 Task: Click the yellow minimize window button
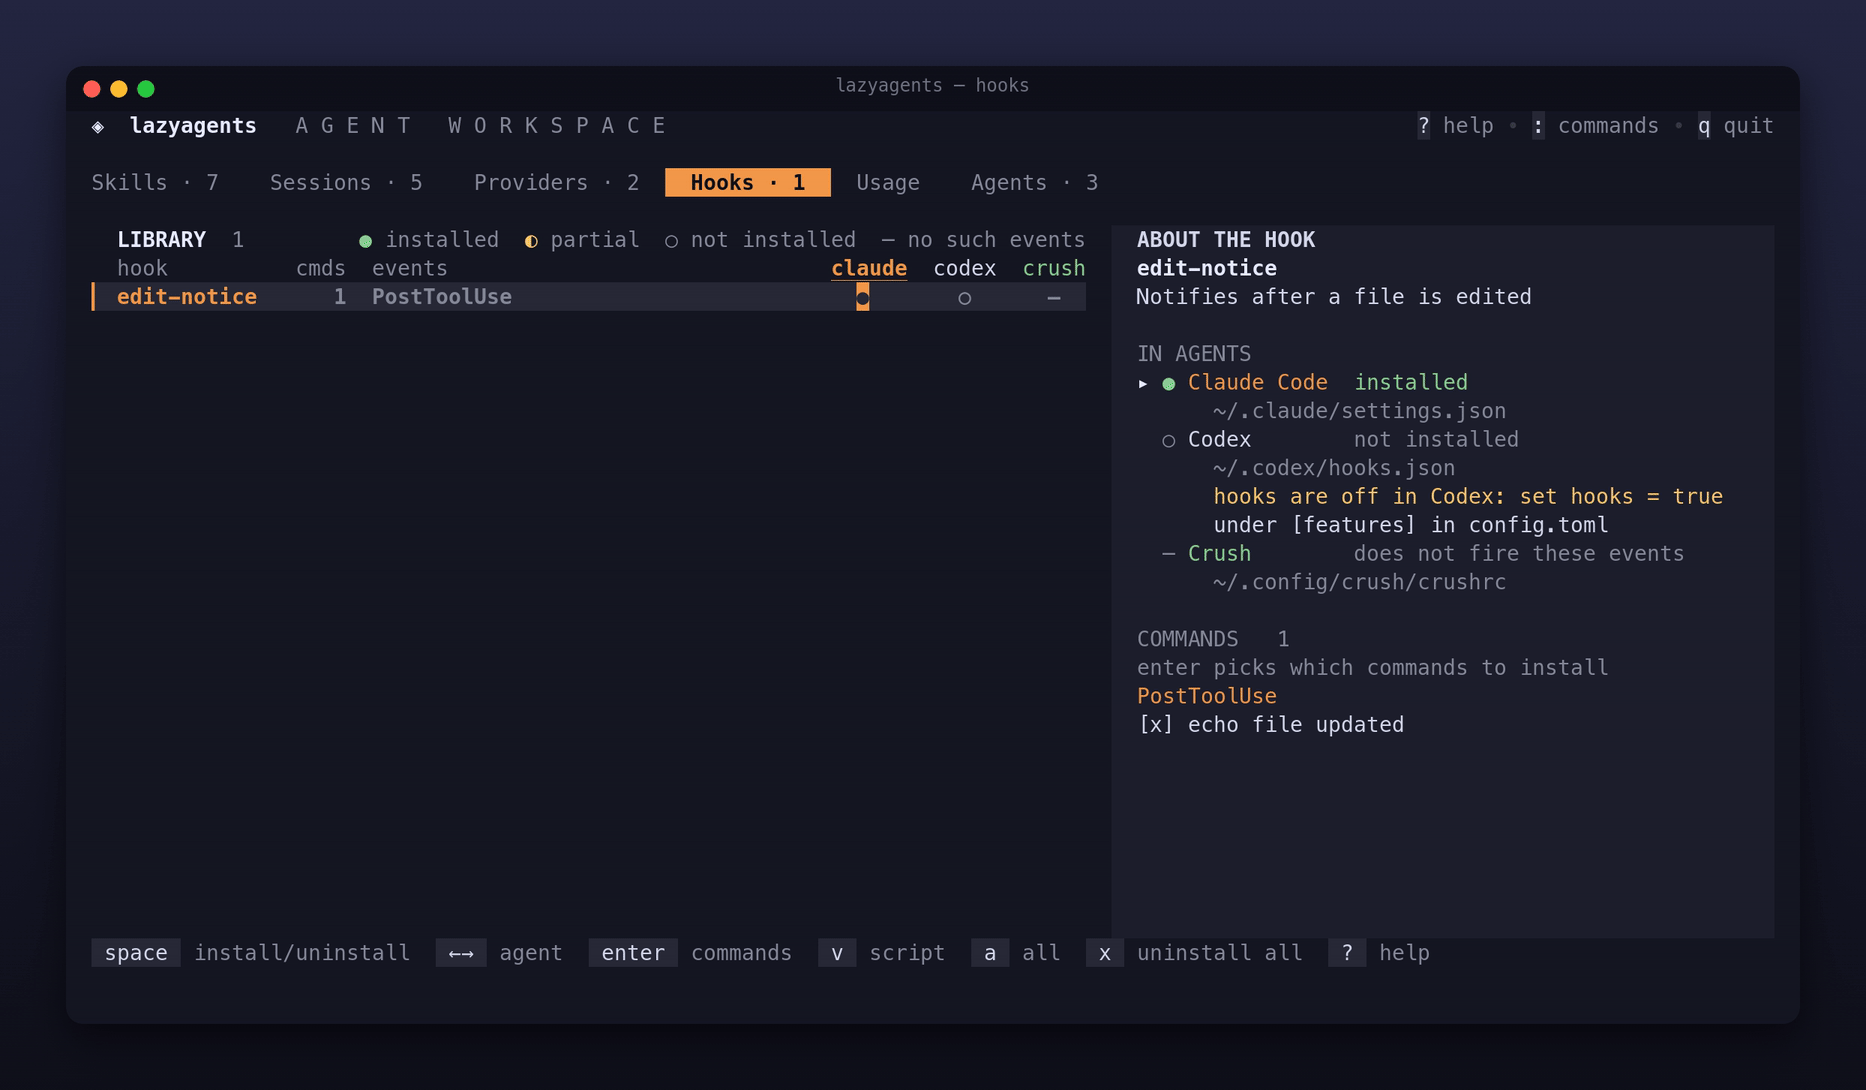(x=118, y=89)
